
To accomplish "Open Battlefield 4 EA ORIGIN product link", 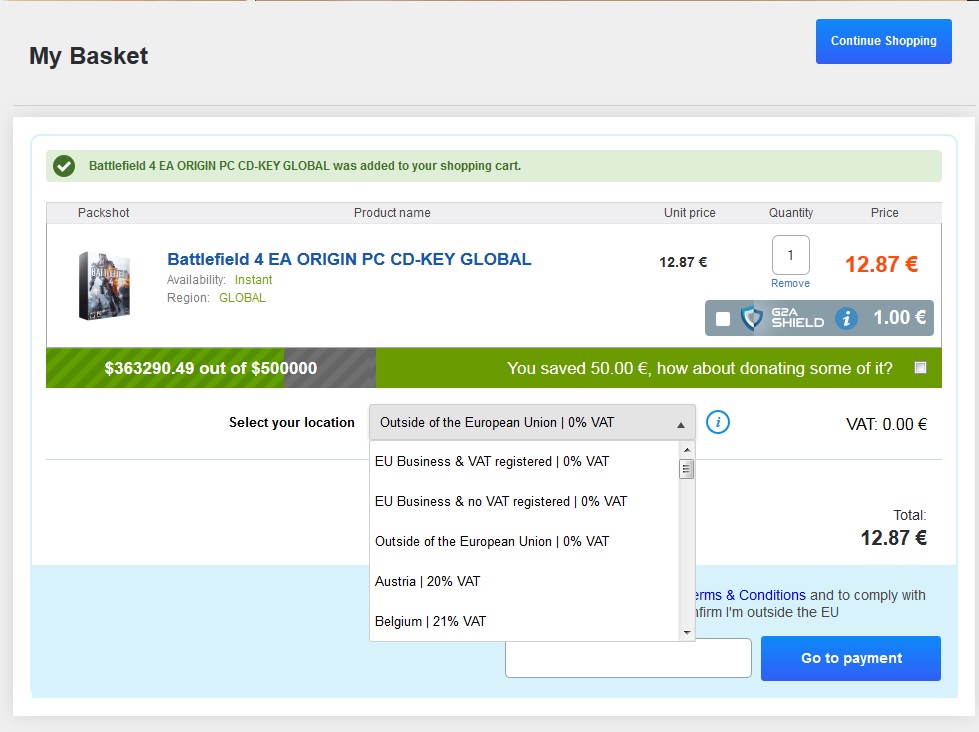I will (x=349, y=259).
